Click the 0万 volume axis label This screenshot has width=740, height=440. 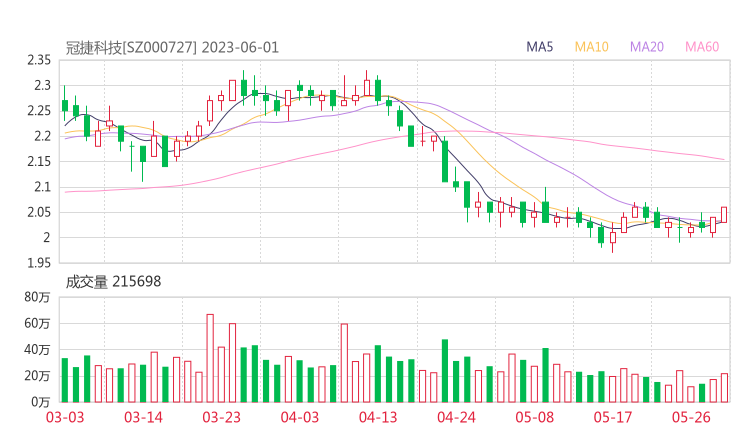(41, 402)
